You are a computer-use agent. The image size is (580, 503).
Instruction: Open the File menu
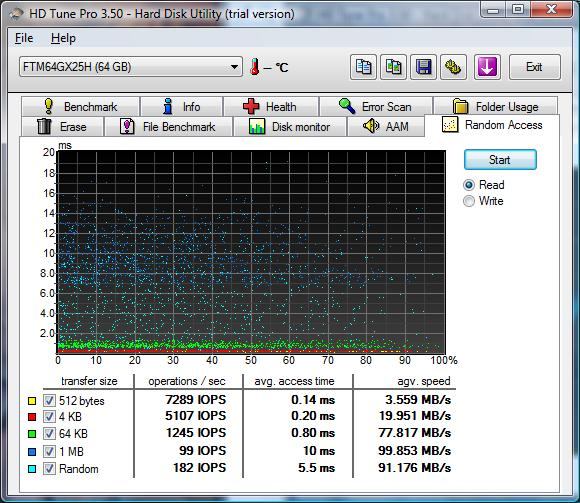coord(24,38)
